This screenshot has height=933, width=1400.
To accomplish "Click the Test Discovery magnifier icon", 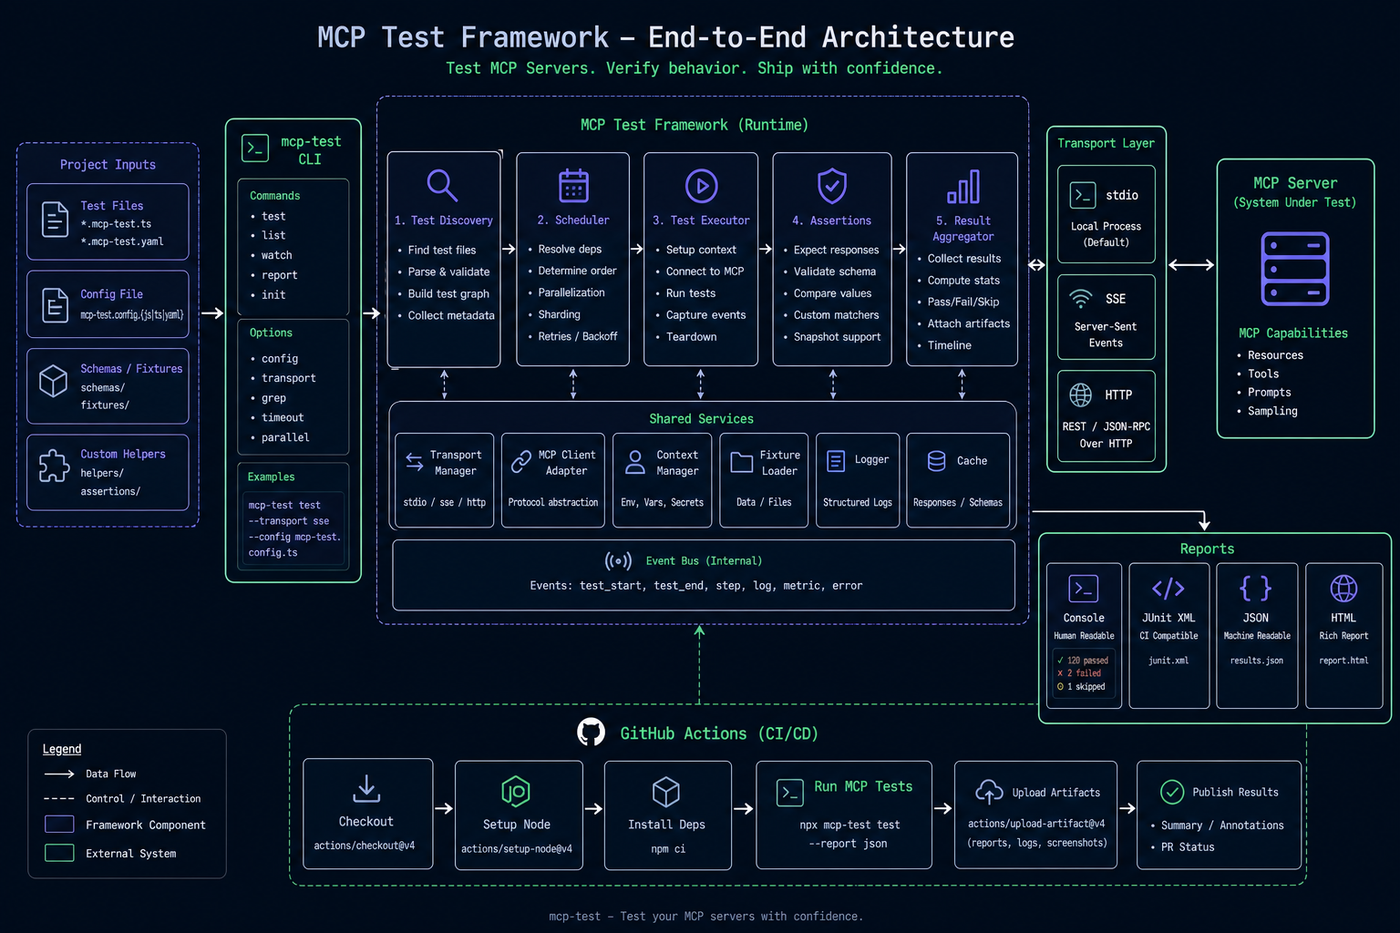I will pyautogui.click(x=442, y=185).
